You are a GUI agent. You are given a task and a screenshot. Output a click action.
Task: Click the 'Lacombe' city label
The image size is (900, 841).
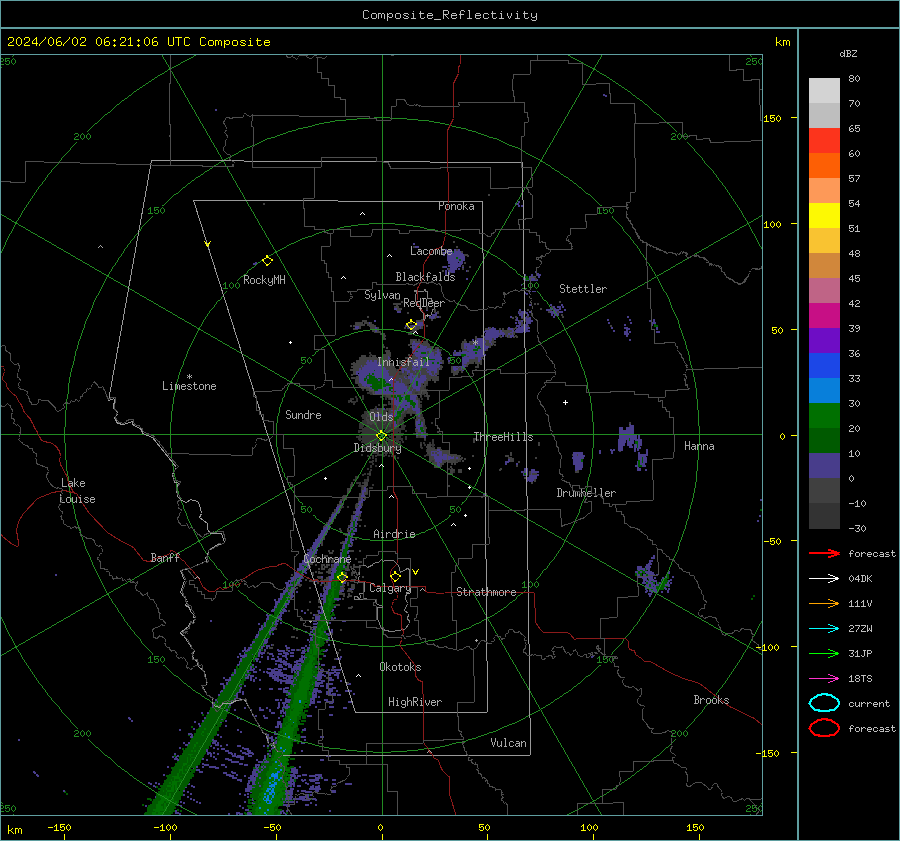click(x=431, y=251)
